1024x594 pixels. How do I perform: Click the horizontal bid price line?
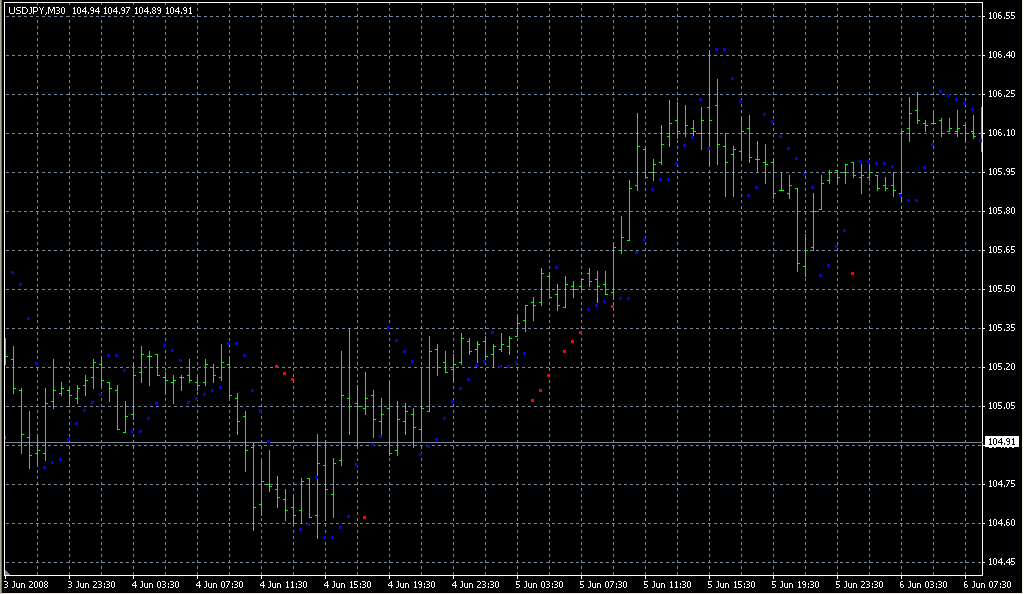(500, 442)
